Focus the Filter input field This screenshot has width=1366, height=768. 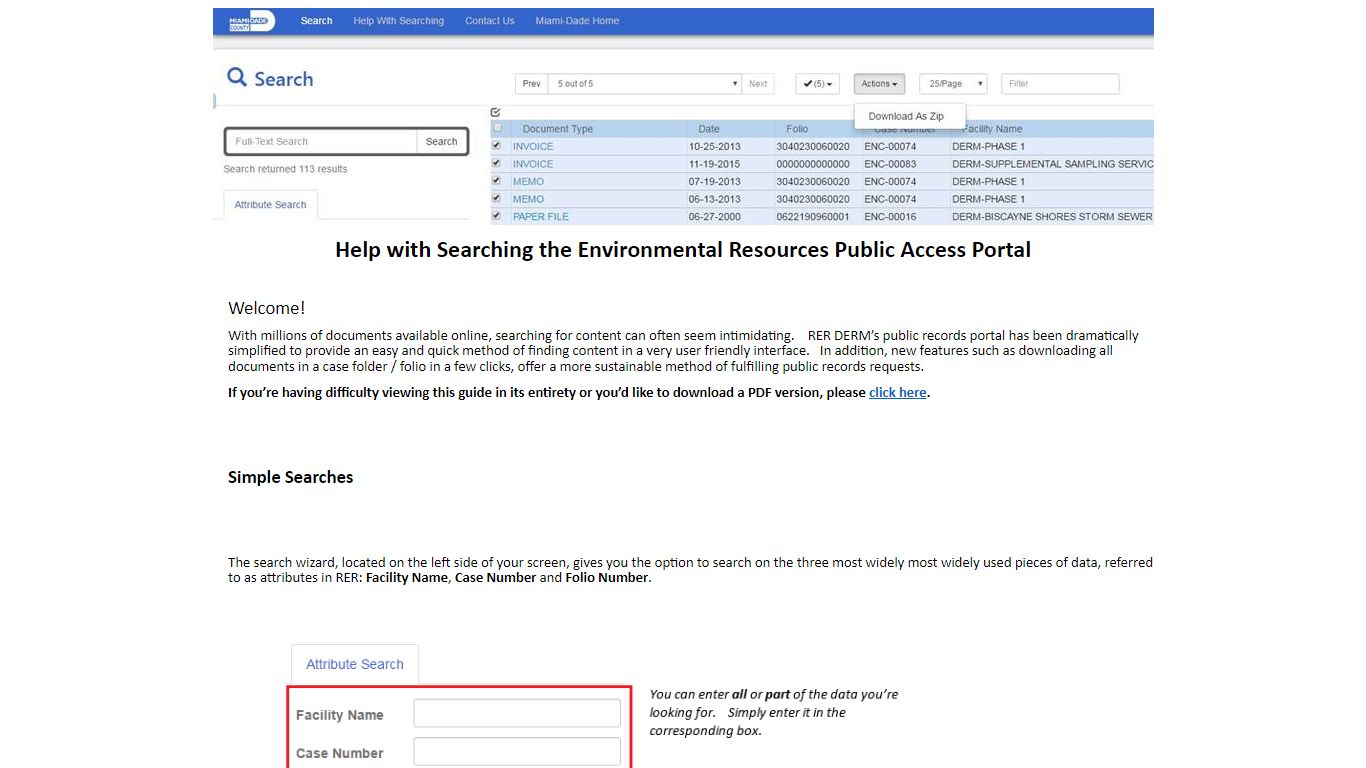[1060, 84]
